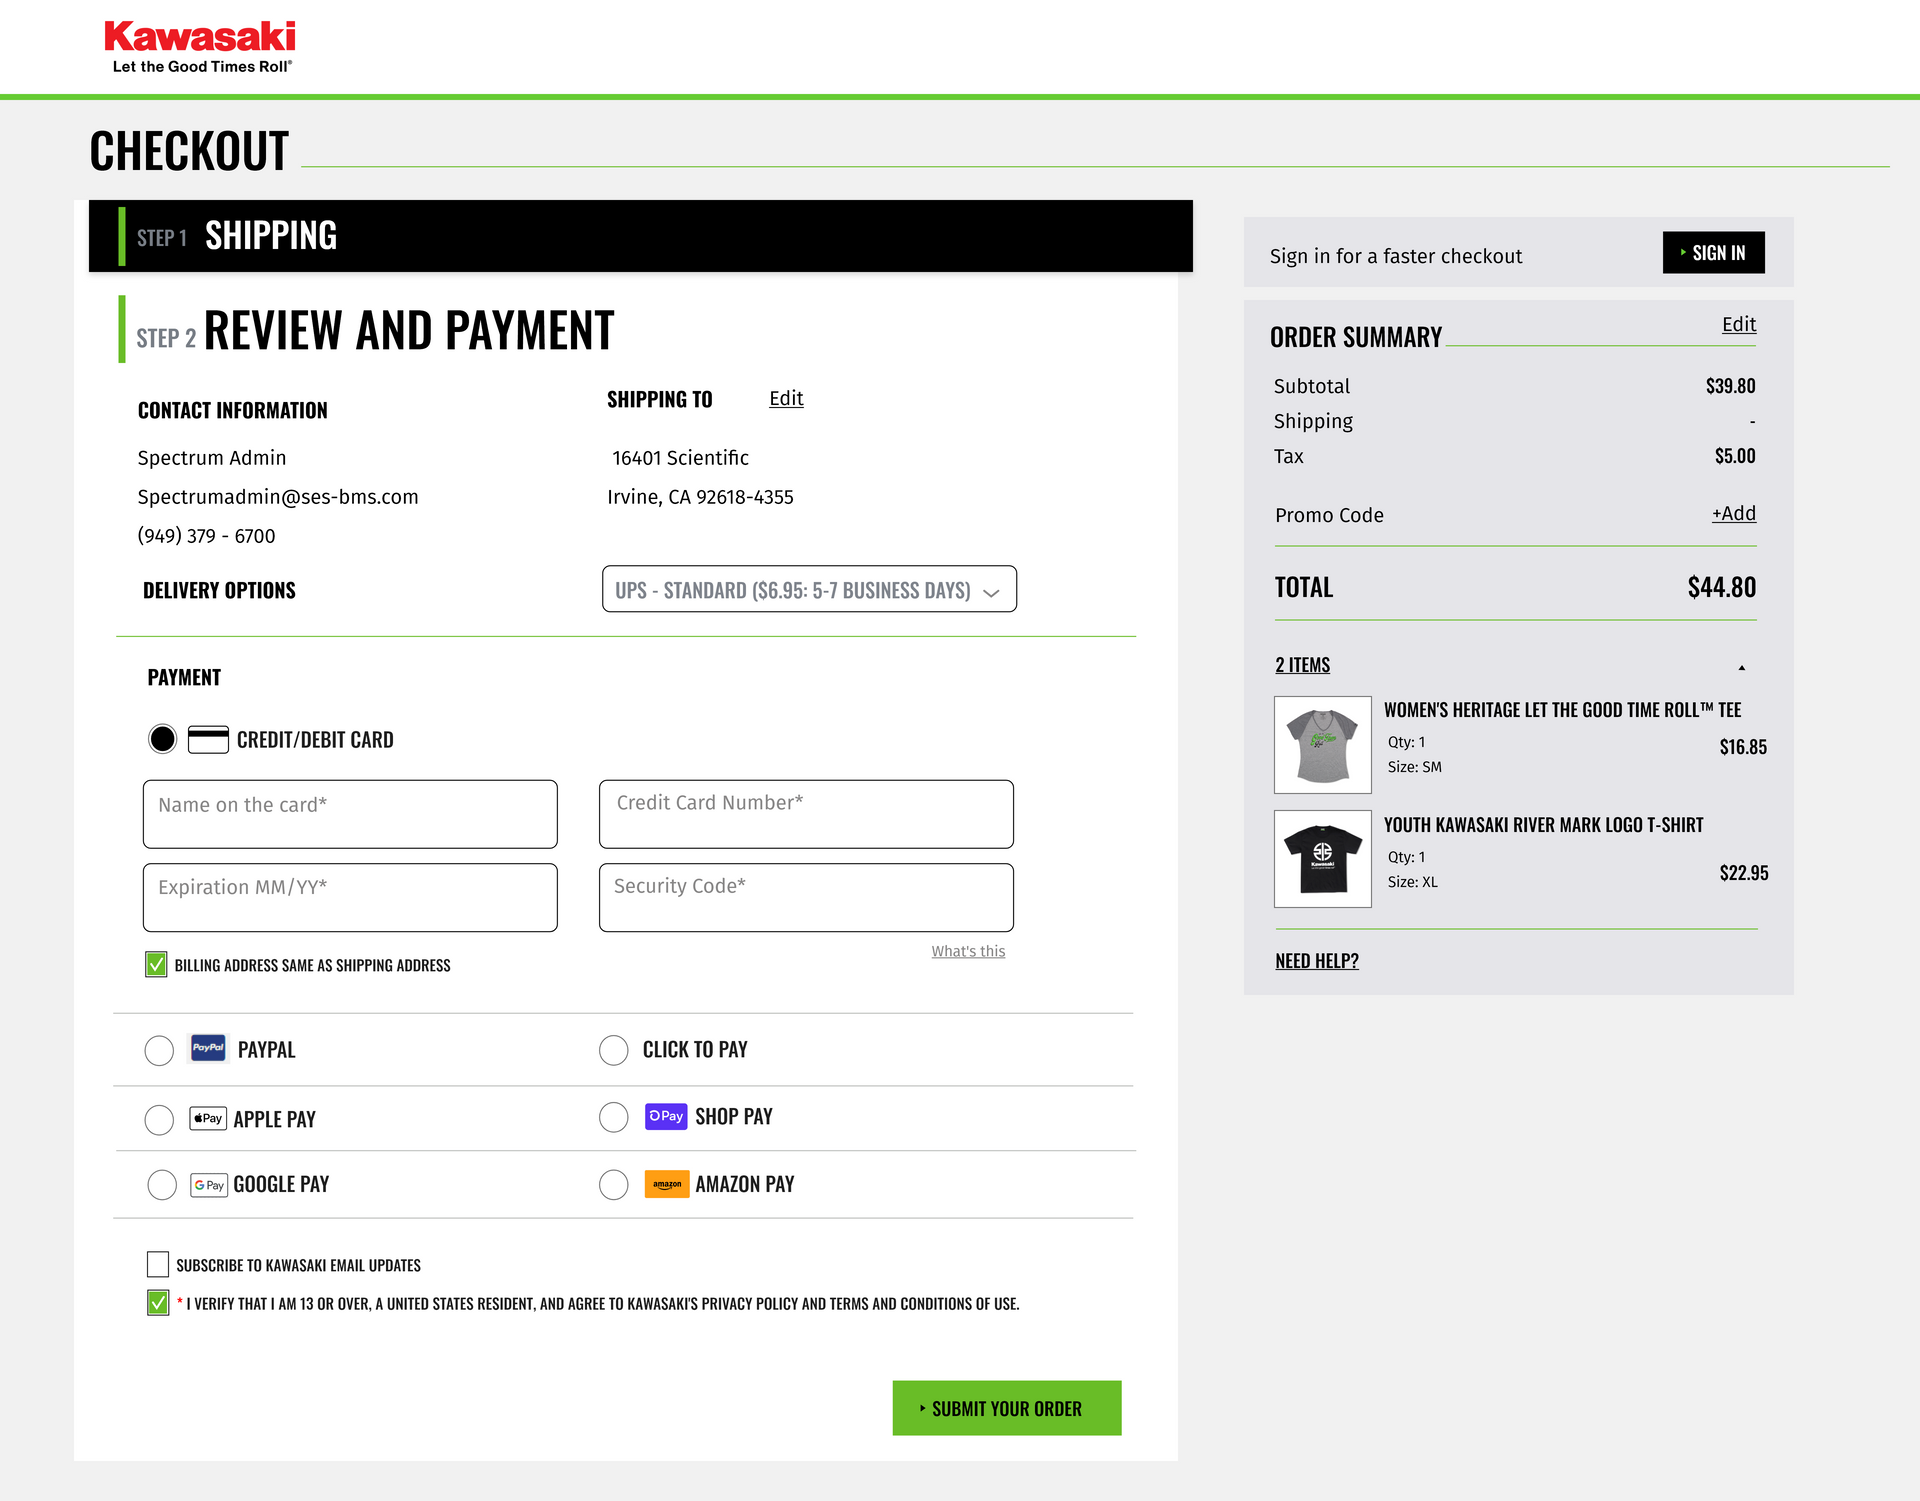Open the Need Help link
Viewport: 1920px width, 1501px height.
1317,961
